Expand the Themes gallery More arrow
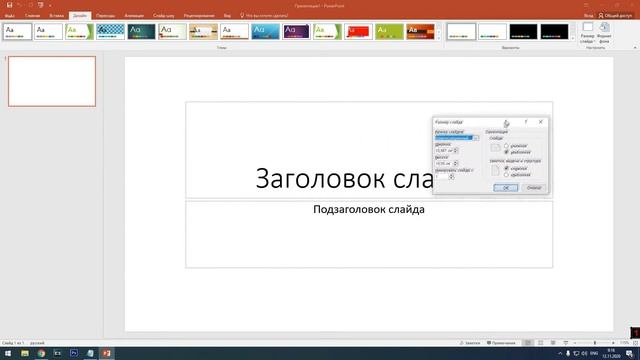Screen dimensions: 640x360 439,38
